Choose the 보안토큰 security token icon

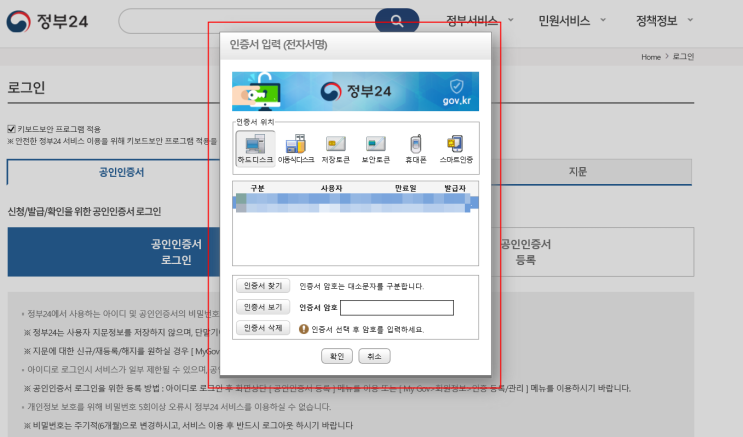click(376, 149)
